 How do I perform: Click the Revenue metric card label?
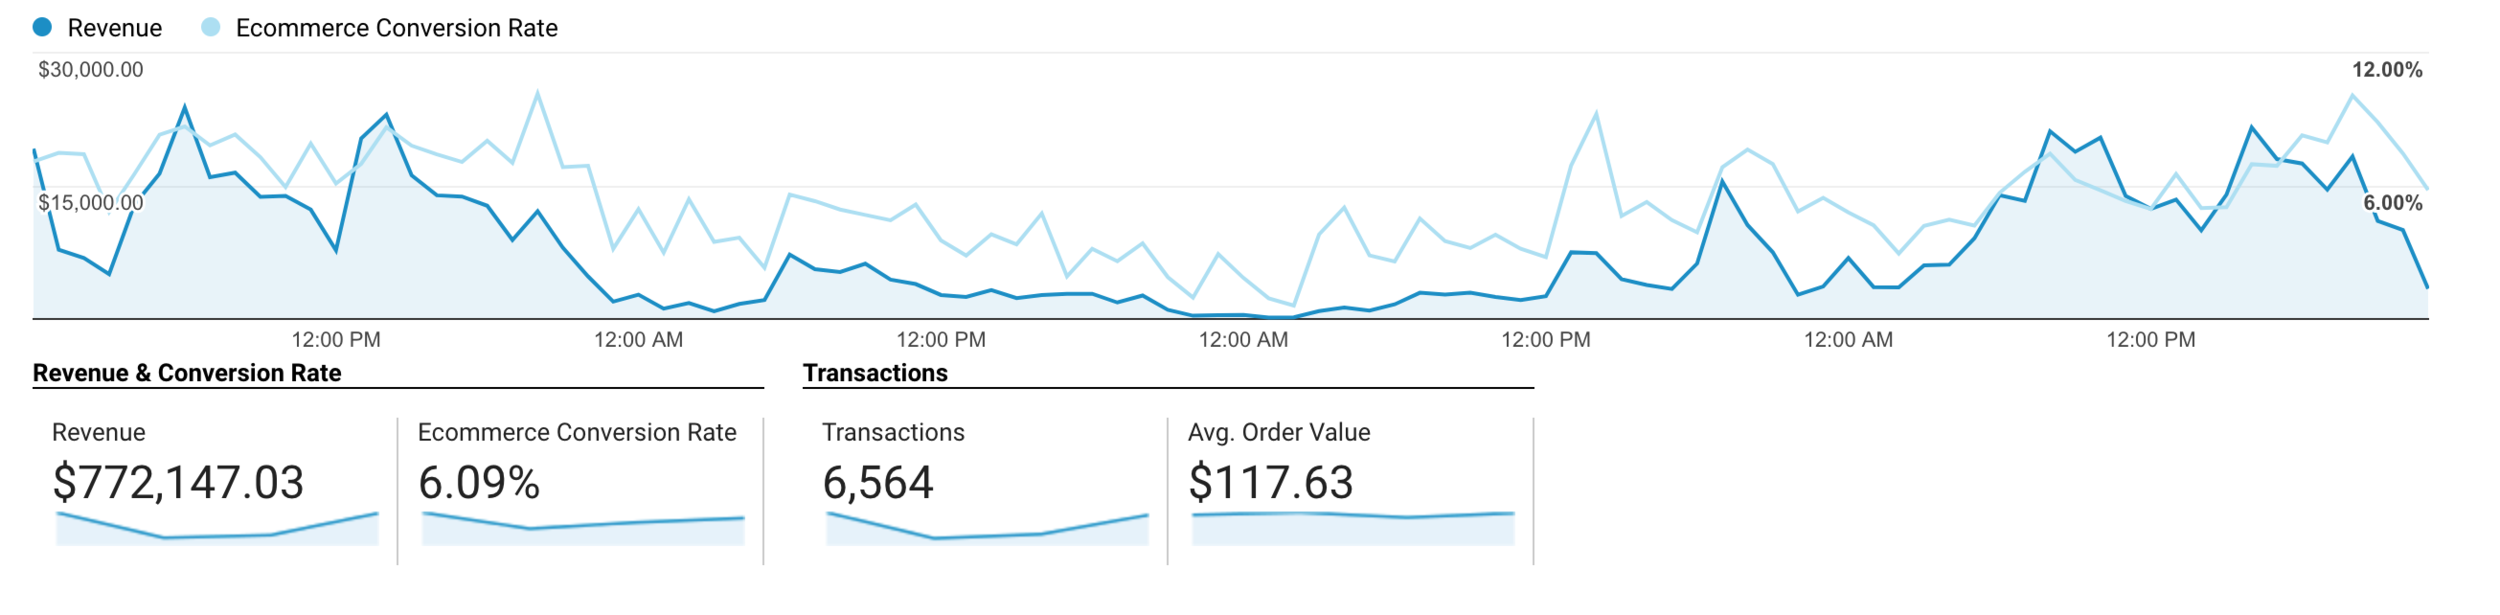point(98,432)
